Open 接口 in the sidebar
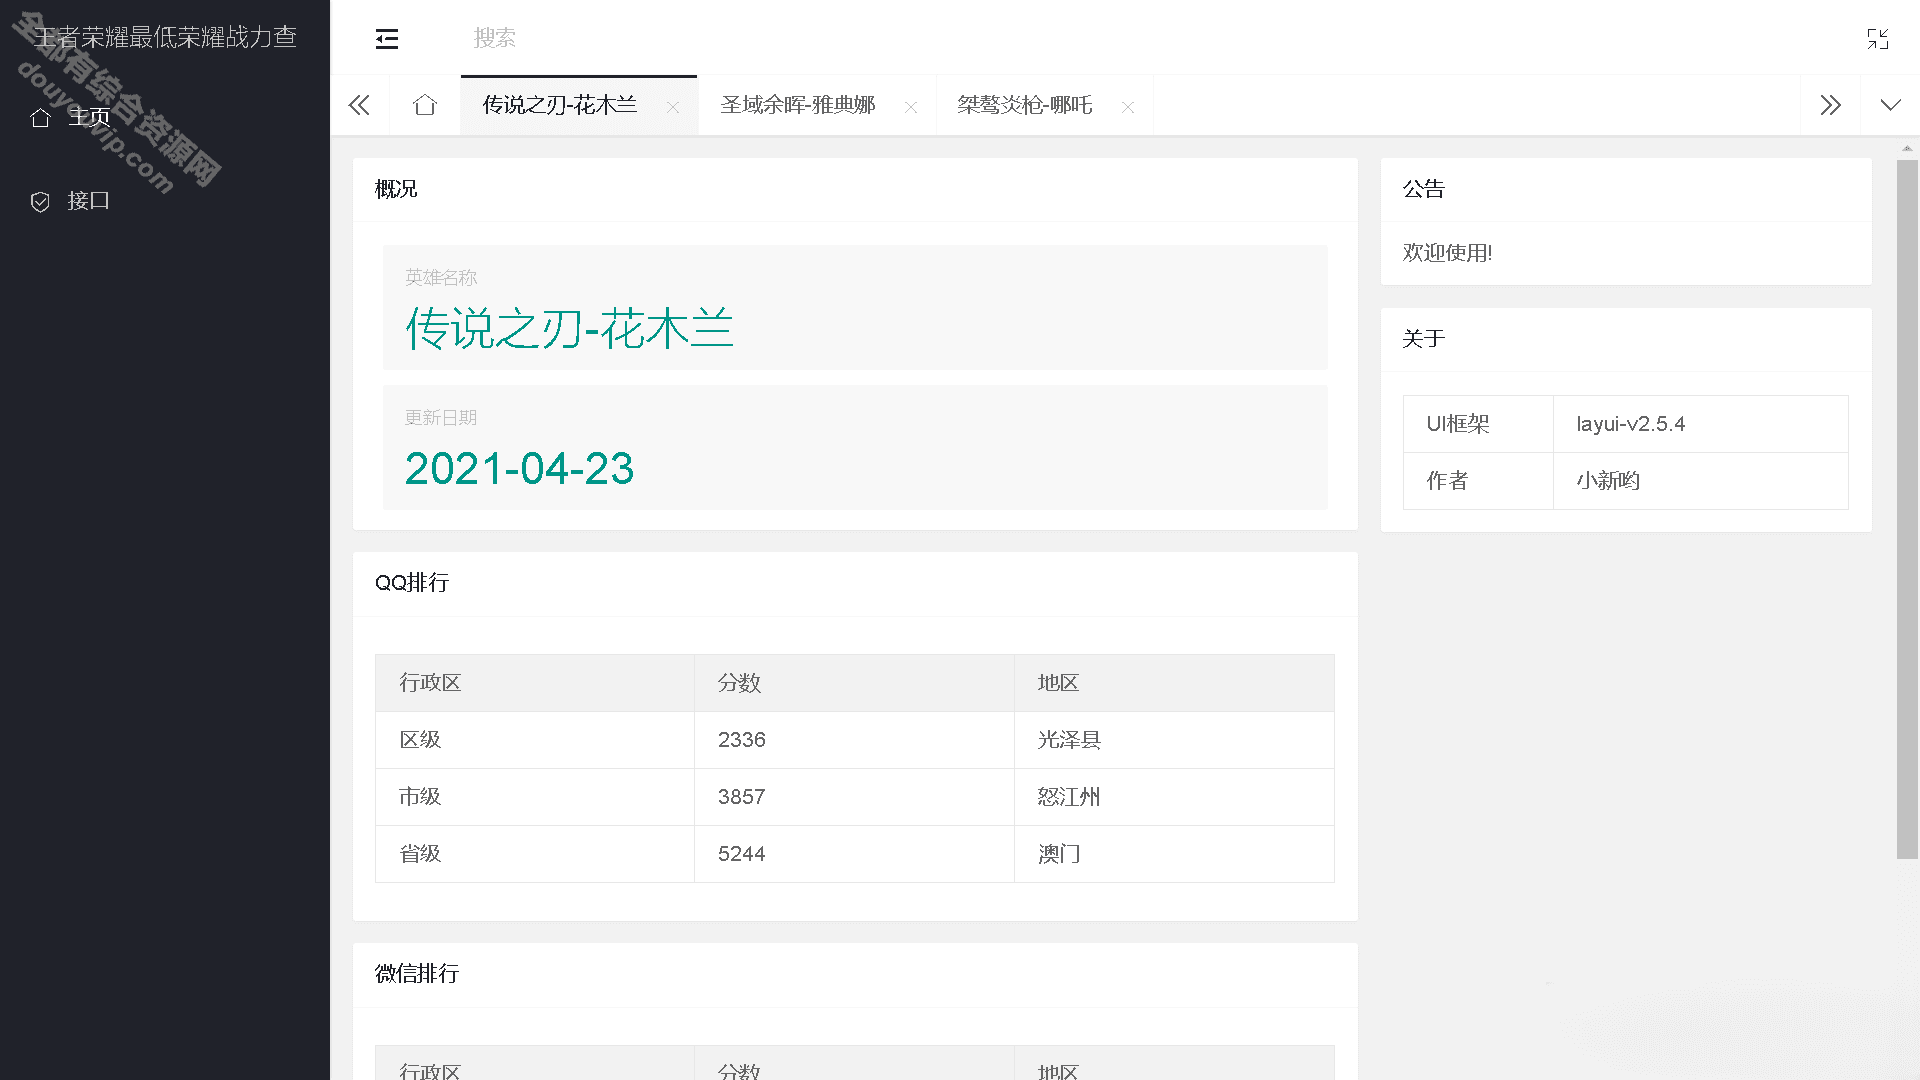Viewport: 1920px width, 1080px height. (165, 201)
